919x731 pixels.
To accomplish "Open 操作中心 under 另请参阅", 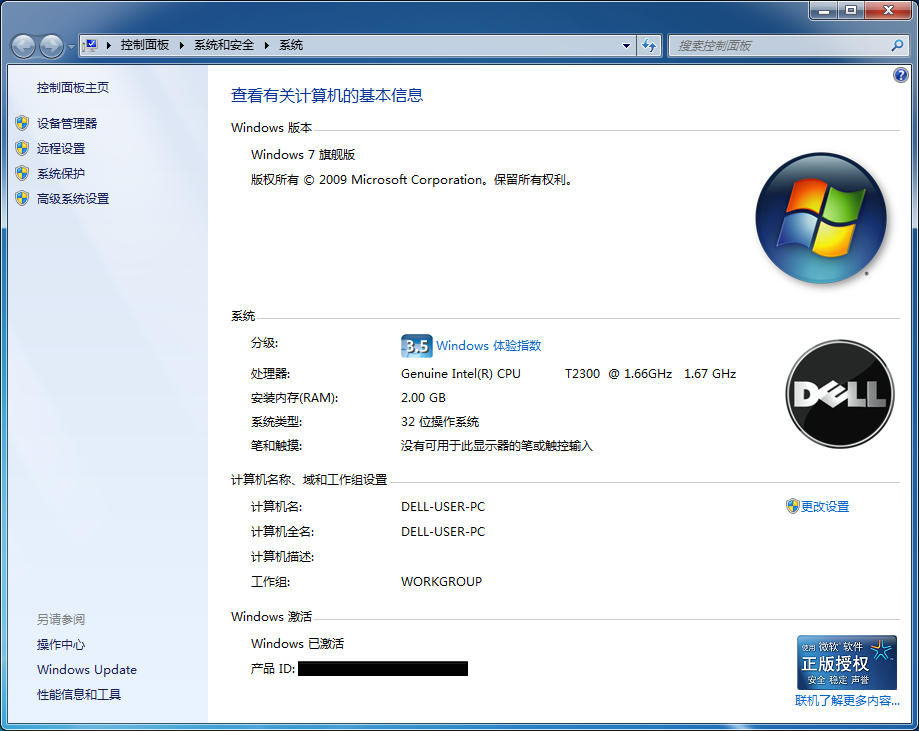I will click(x=61, y=644).
